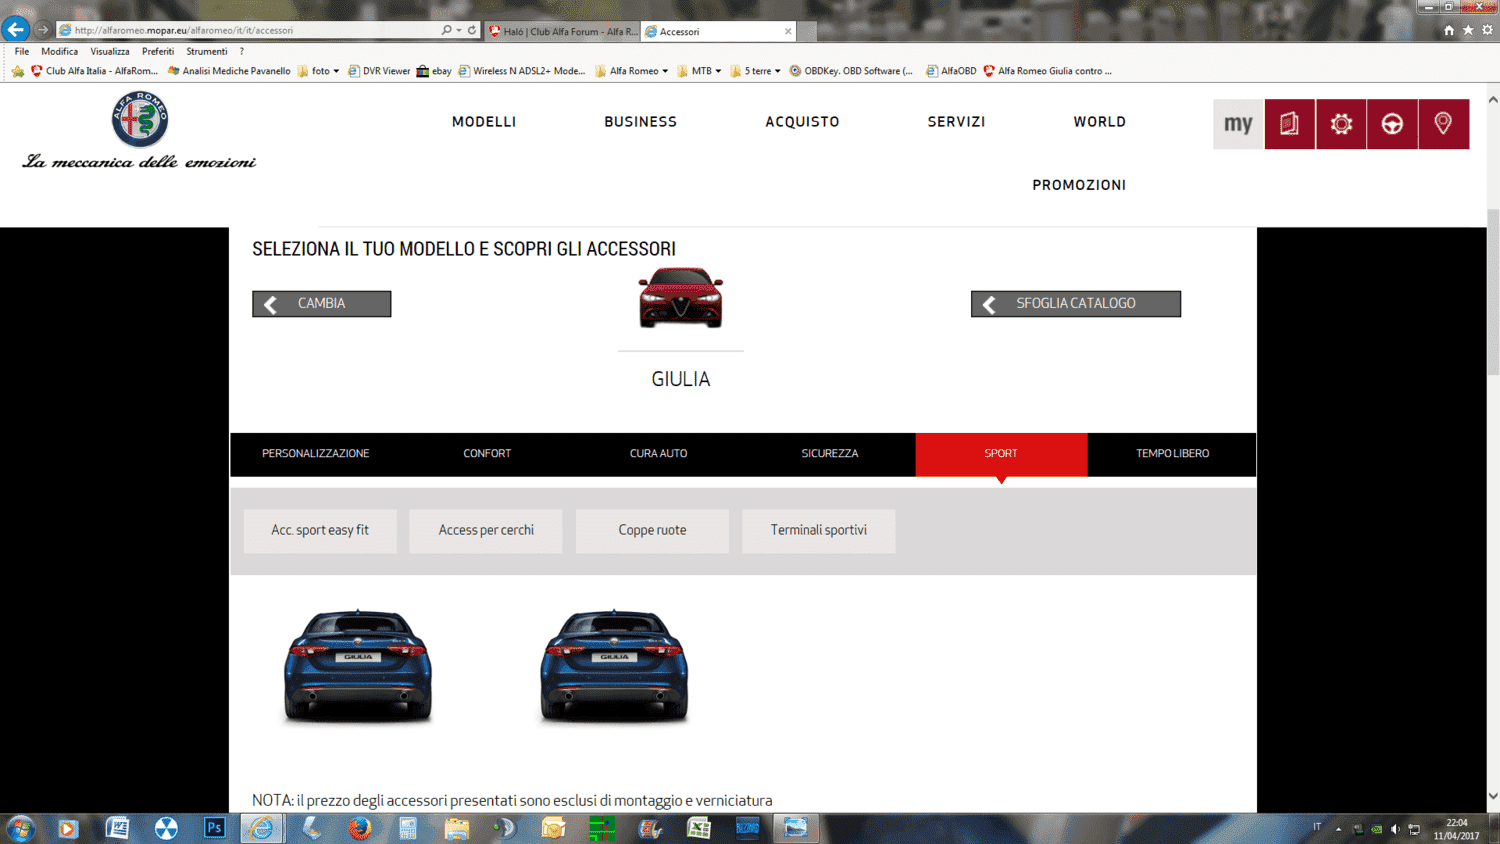Open the media player taskbar icon

coord(68,828)
